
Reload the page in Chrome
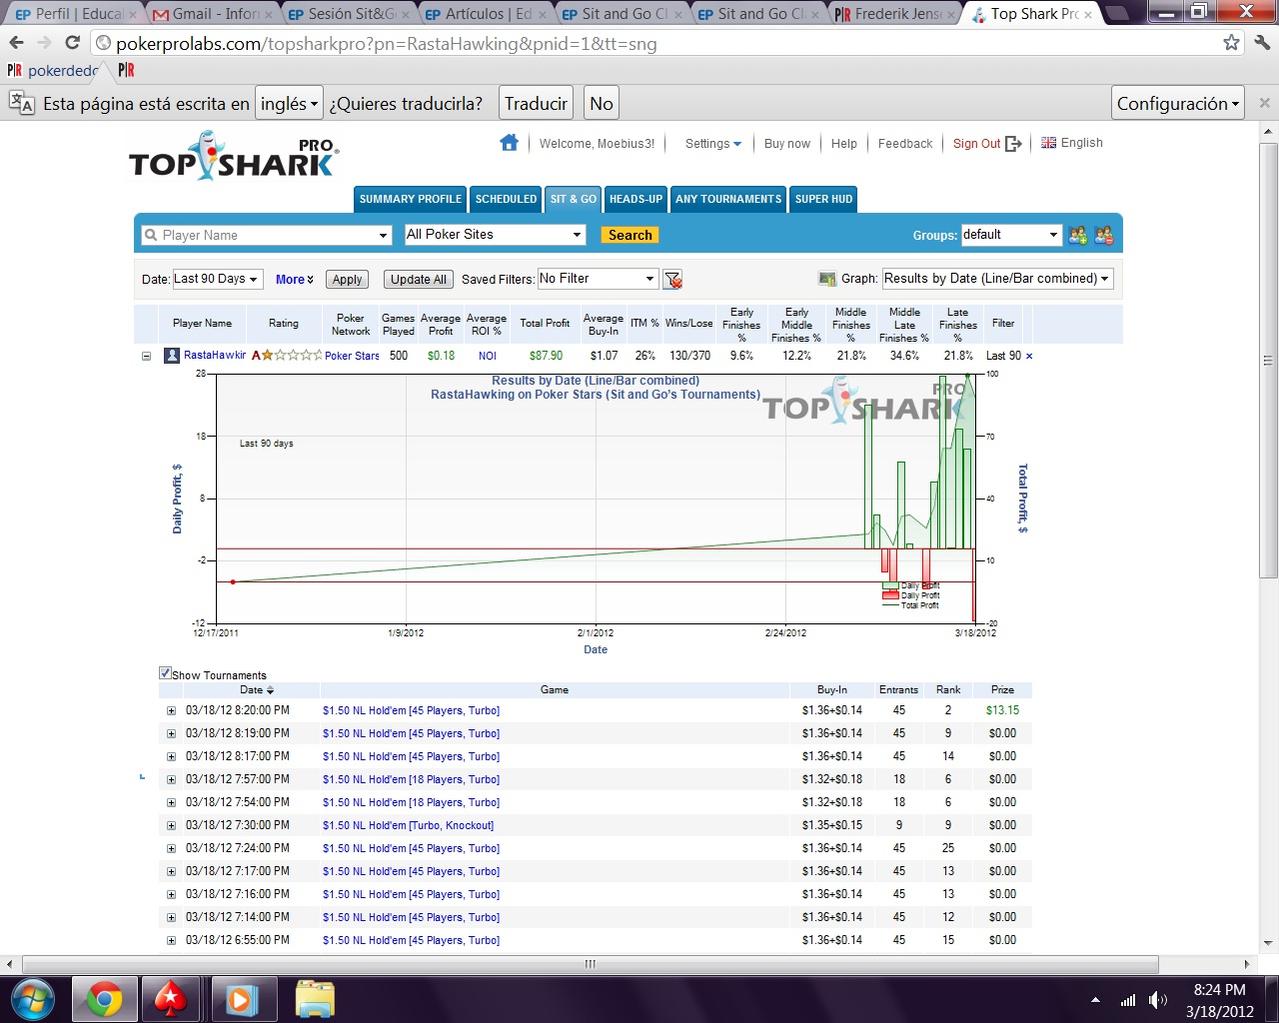coord(72,43)
